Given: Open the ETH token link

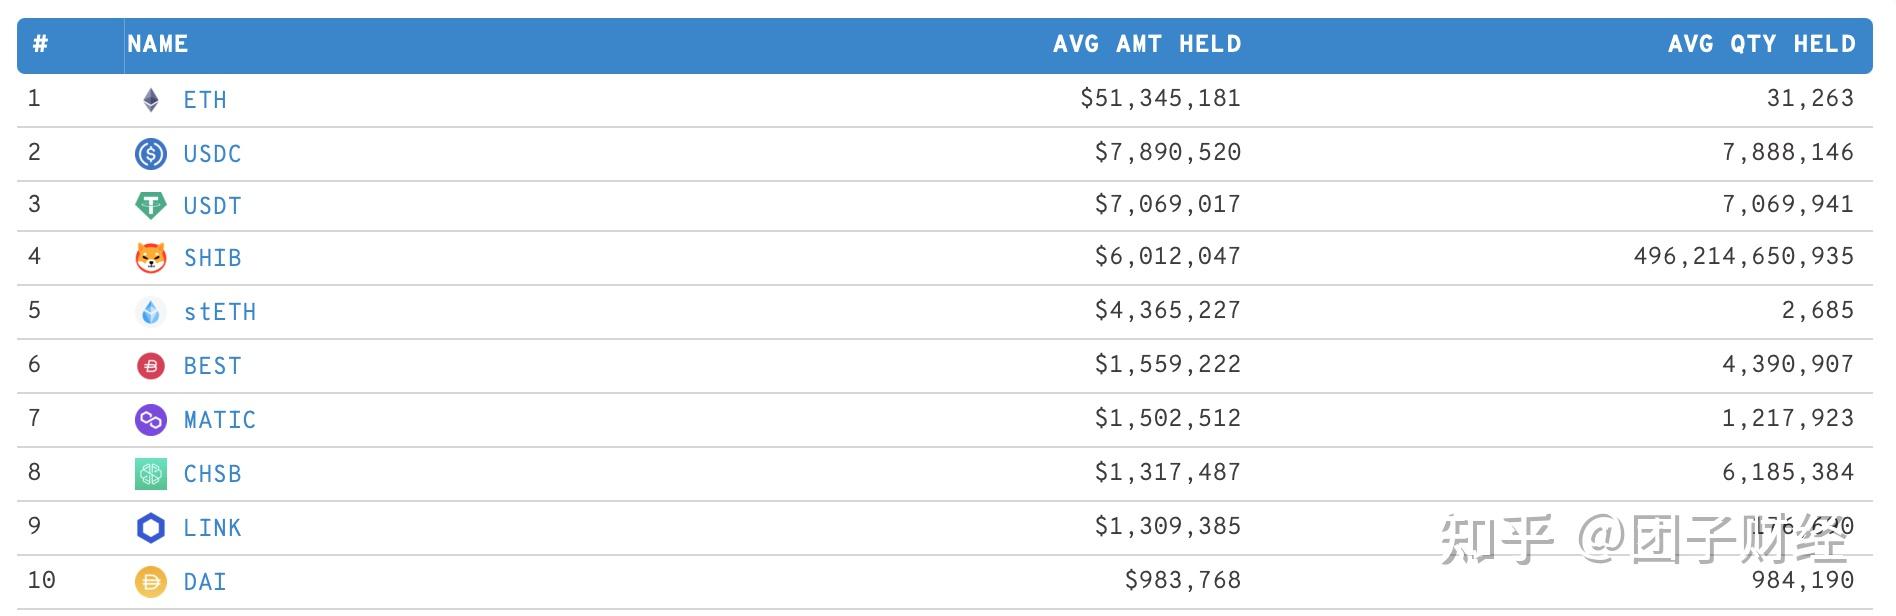Looking at the screenshot, I should click(205, 100).
